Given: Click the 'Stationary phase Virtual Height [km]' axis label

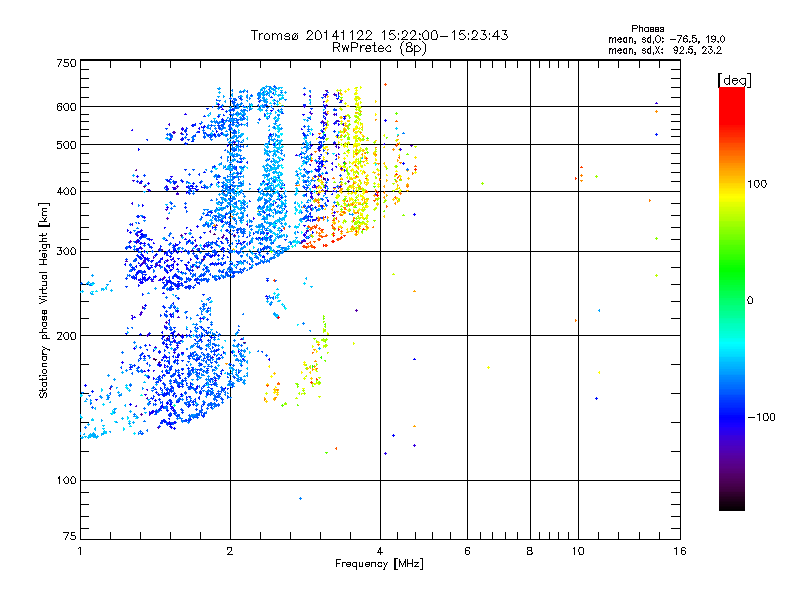Looking at the screenshot, I should coord(43,301).
